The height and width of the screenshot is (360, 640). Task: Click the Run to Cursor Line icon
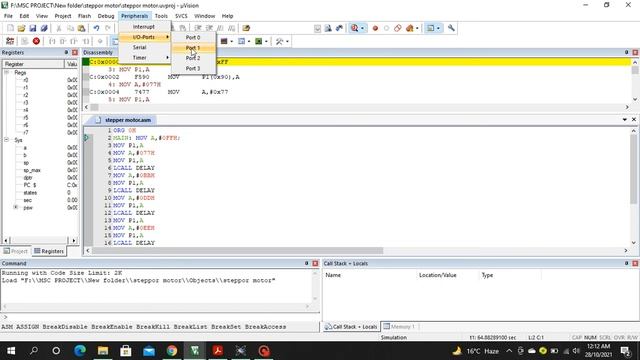point(86,41)
